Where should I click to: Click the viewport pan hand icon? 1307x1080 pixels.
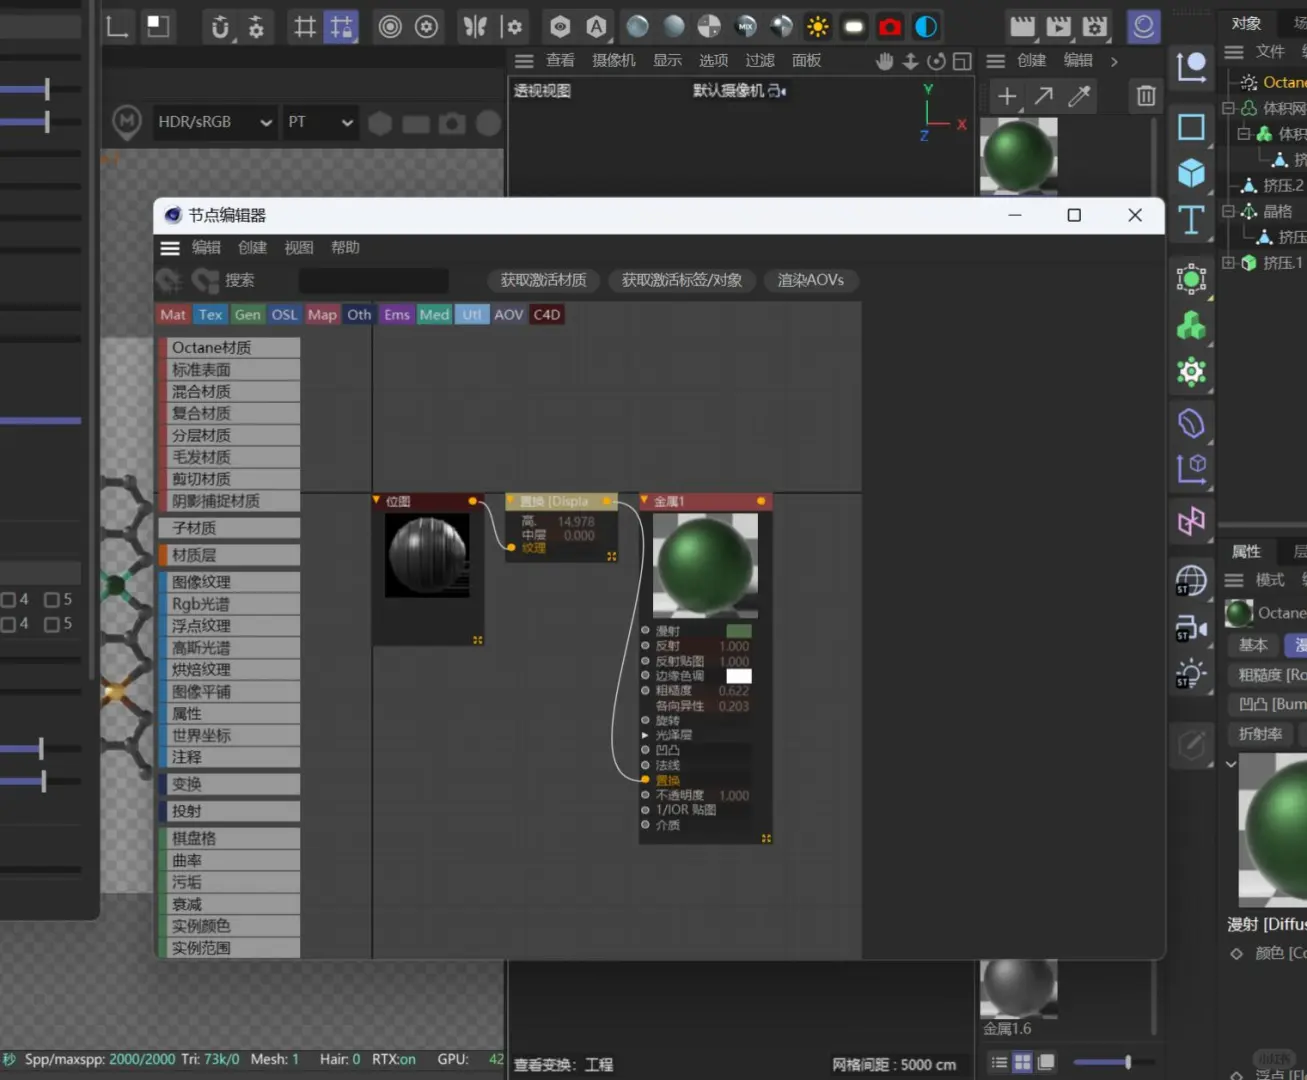884,61
